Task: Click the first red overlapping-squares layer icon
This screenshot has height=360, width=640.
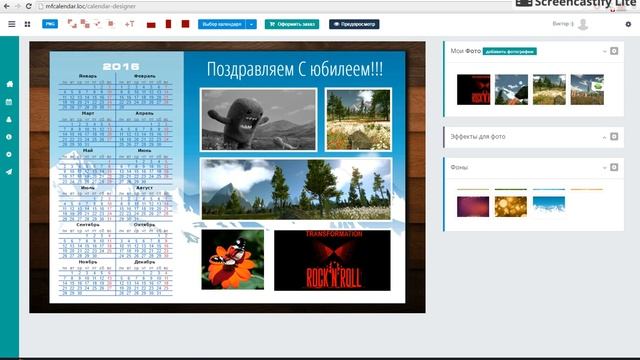Action: (72, 24)
